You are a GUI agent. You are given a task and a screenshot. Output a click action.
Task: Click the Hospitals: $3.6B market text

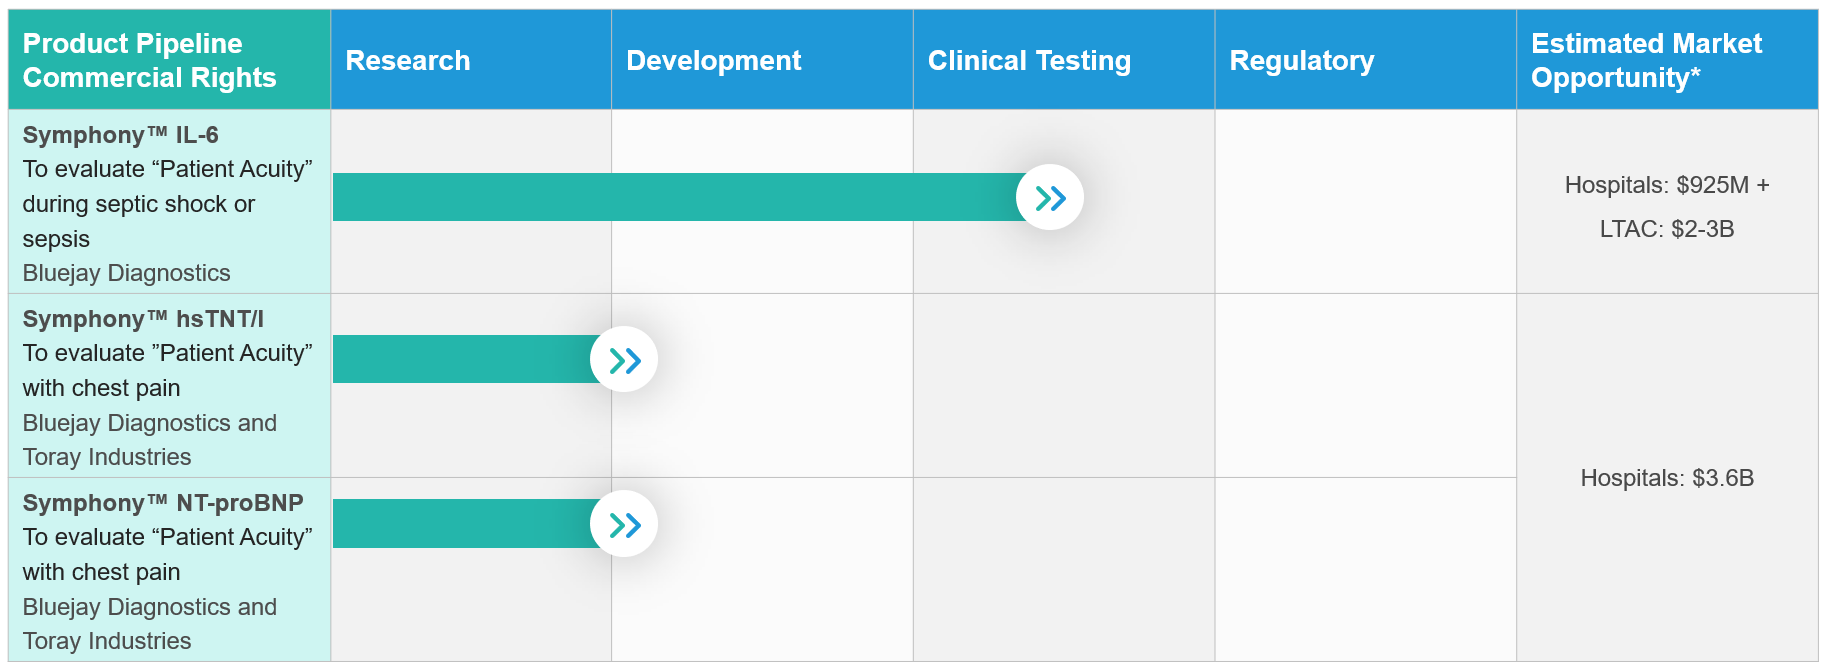(1667, 478)
